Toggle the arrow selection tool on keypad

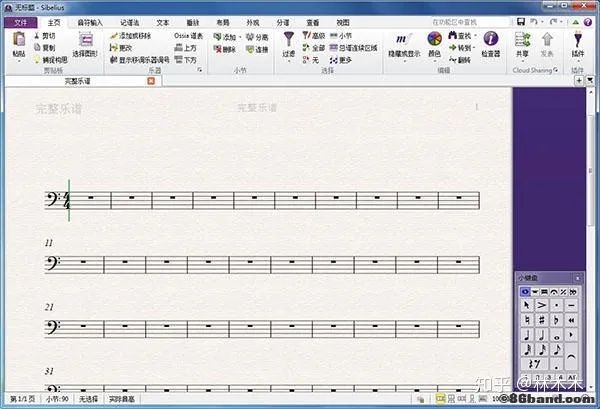526,304
